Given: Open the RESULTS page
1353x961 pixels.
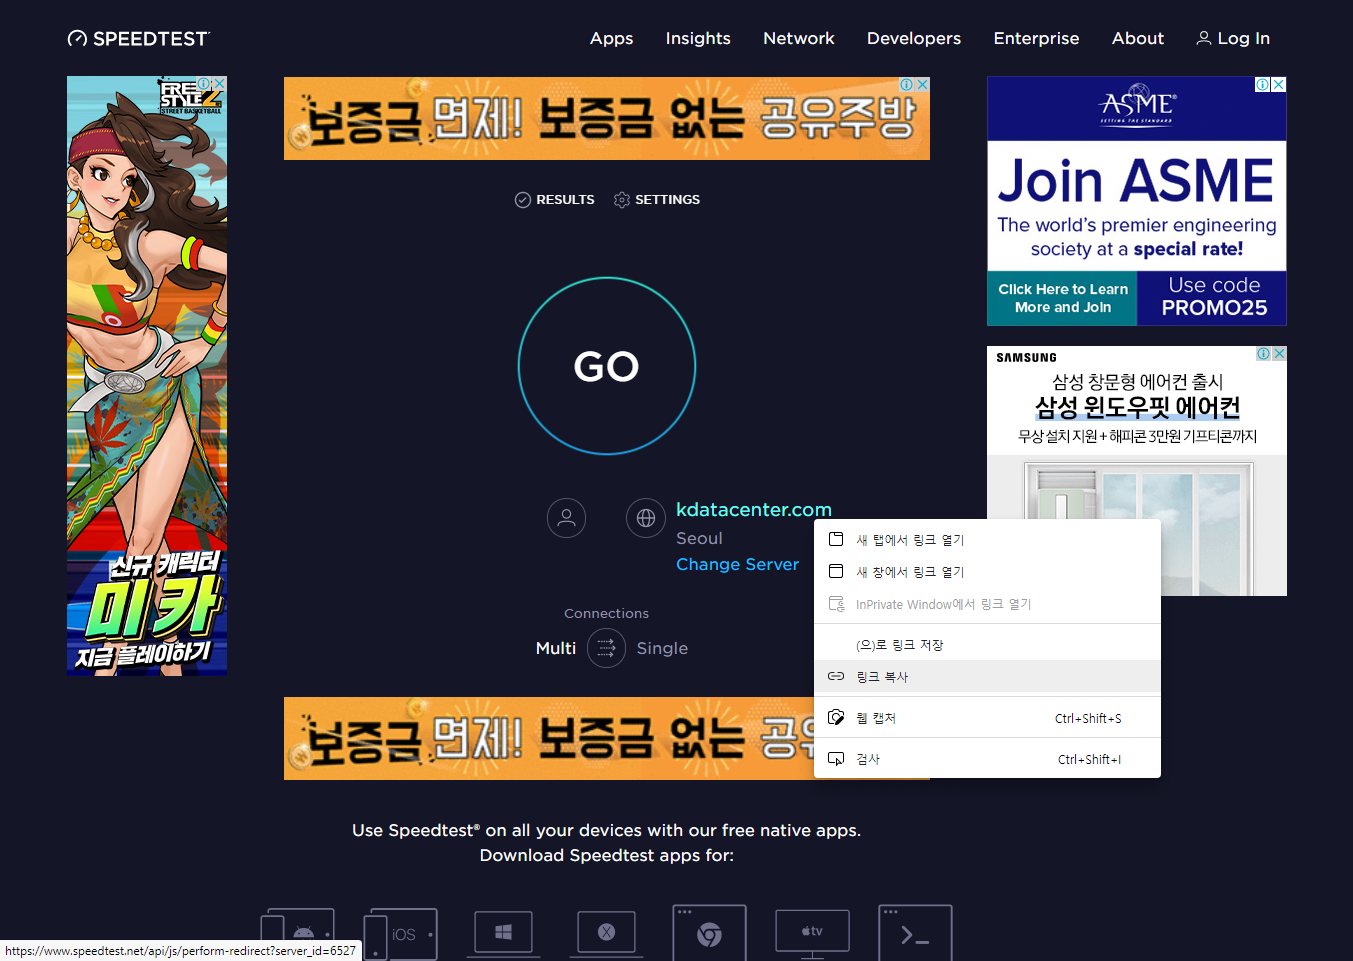Looking at the screenshot, I should tap(554, 200).
